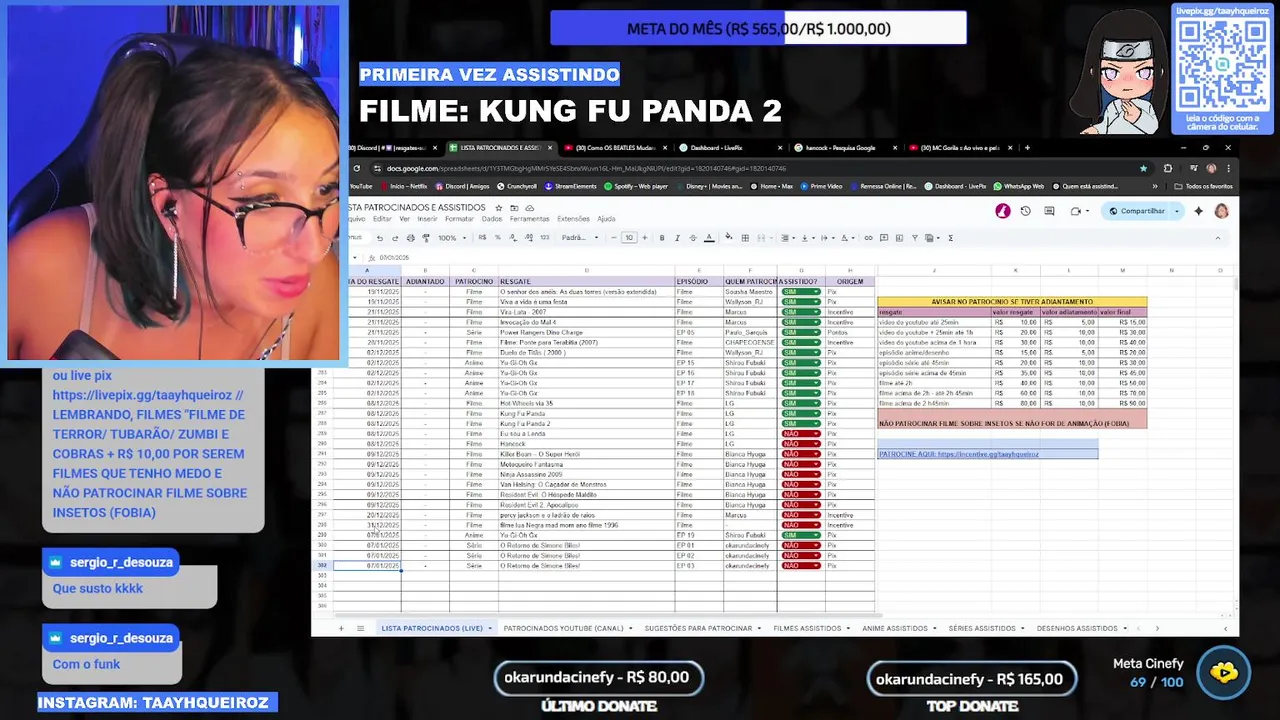Open the text color picker
This screenshot has height=720, width=1280.
[x=709, y=238]
